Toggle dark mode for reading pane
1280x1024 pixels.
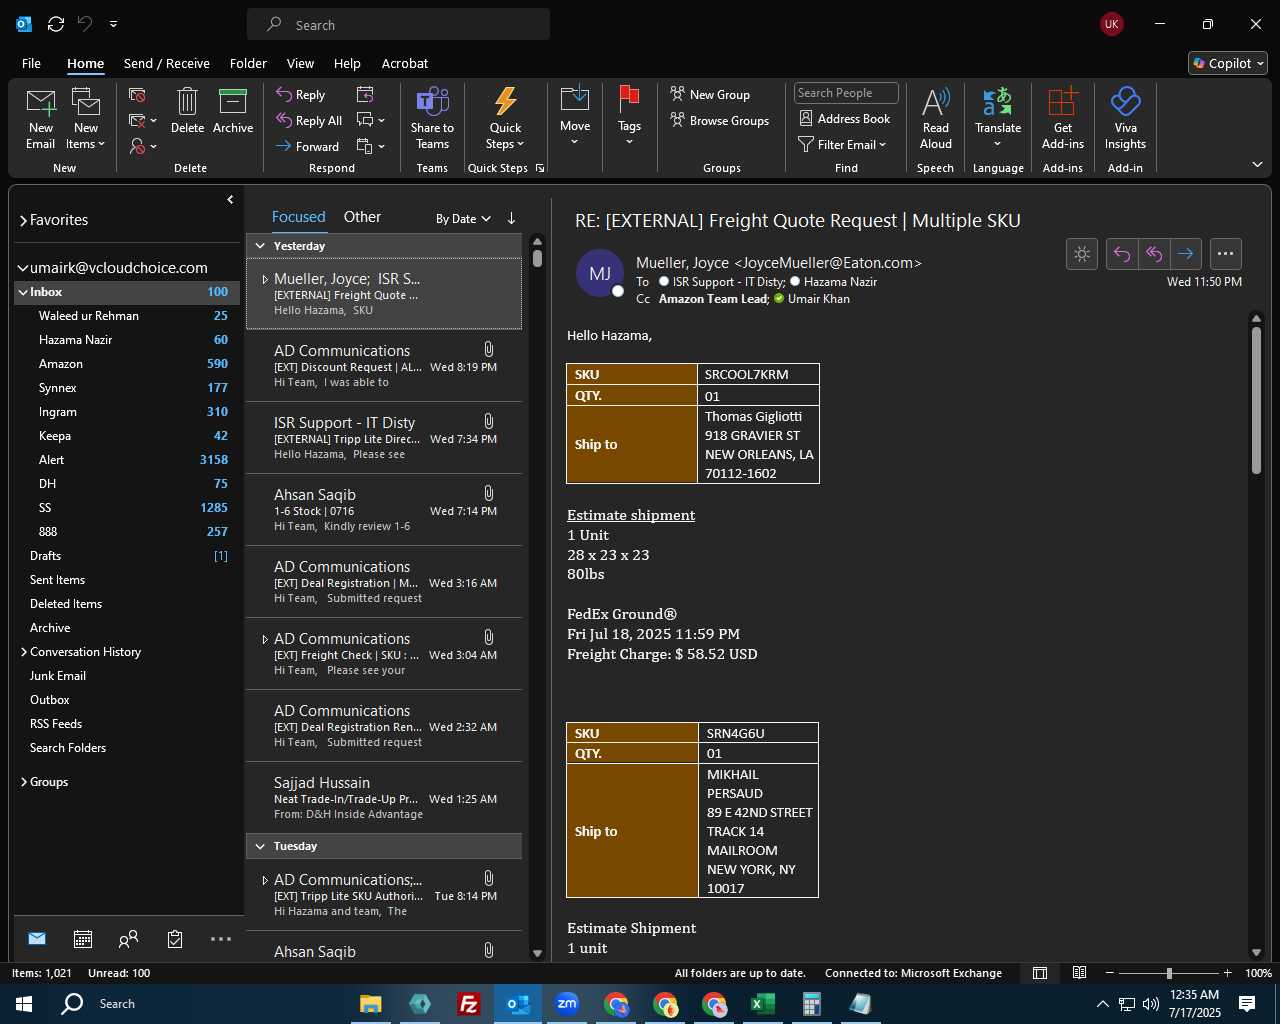(x=1082, y=254)
